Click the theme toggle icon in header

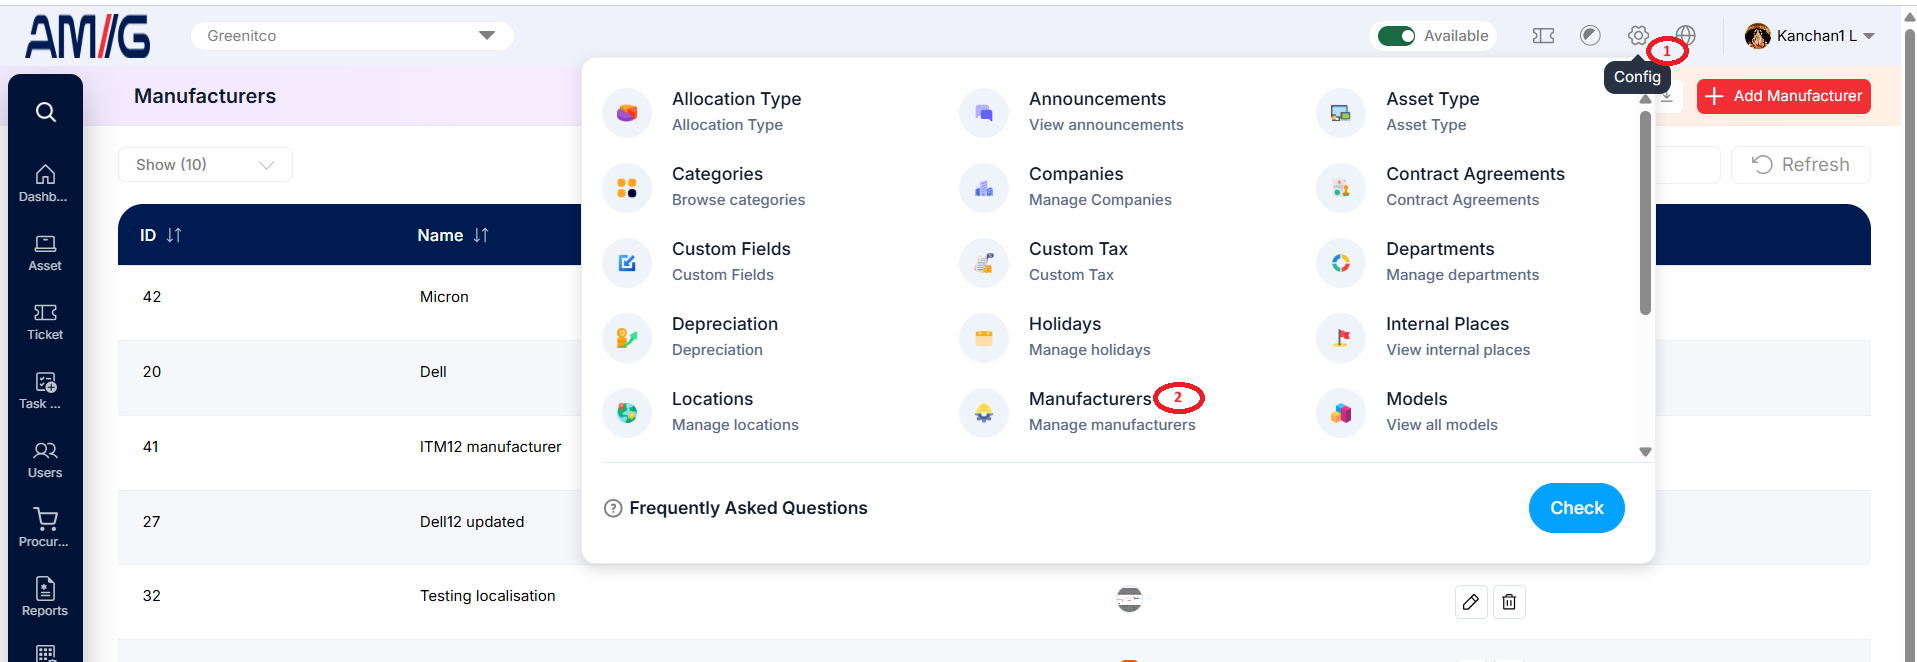click(1590, 36)
